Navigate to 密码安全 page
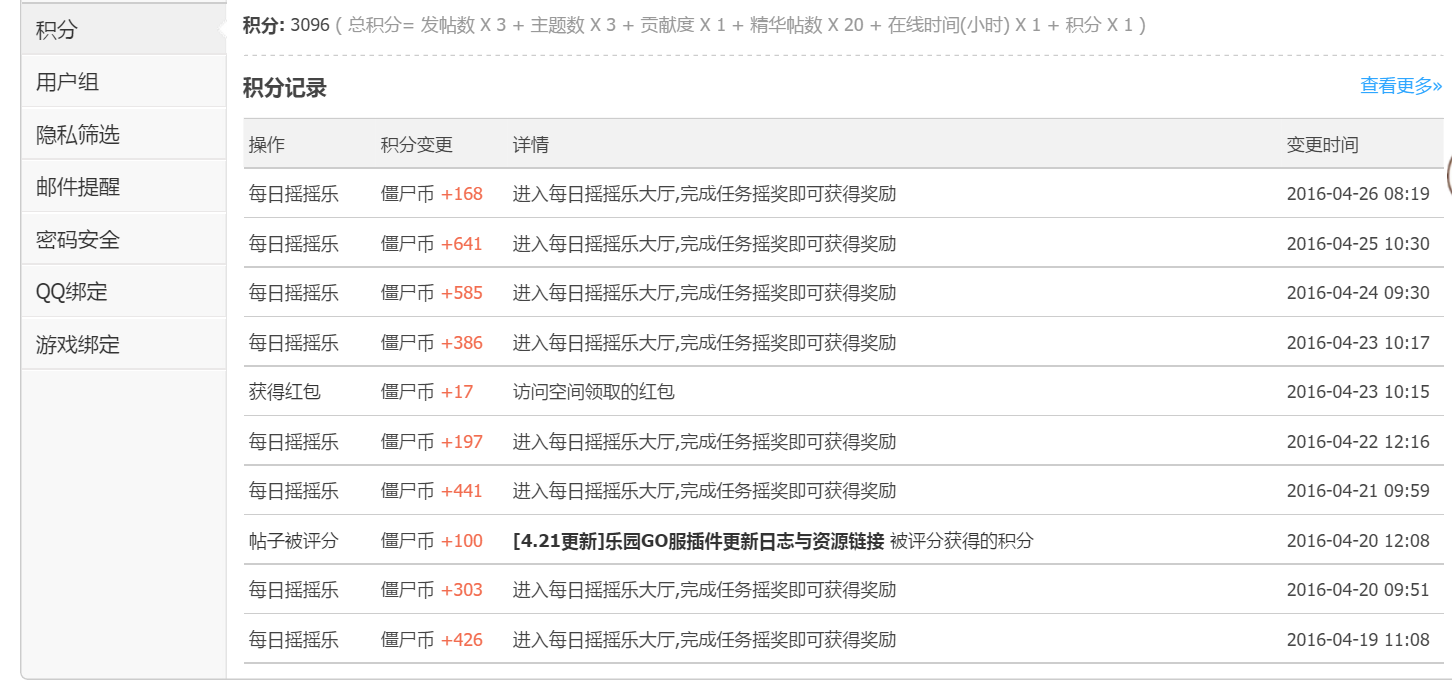The width and height of the screenshot is (1452, 690). coord(78,240)
